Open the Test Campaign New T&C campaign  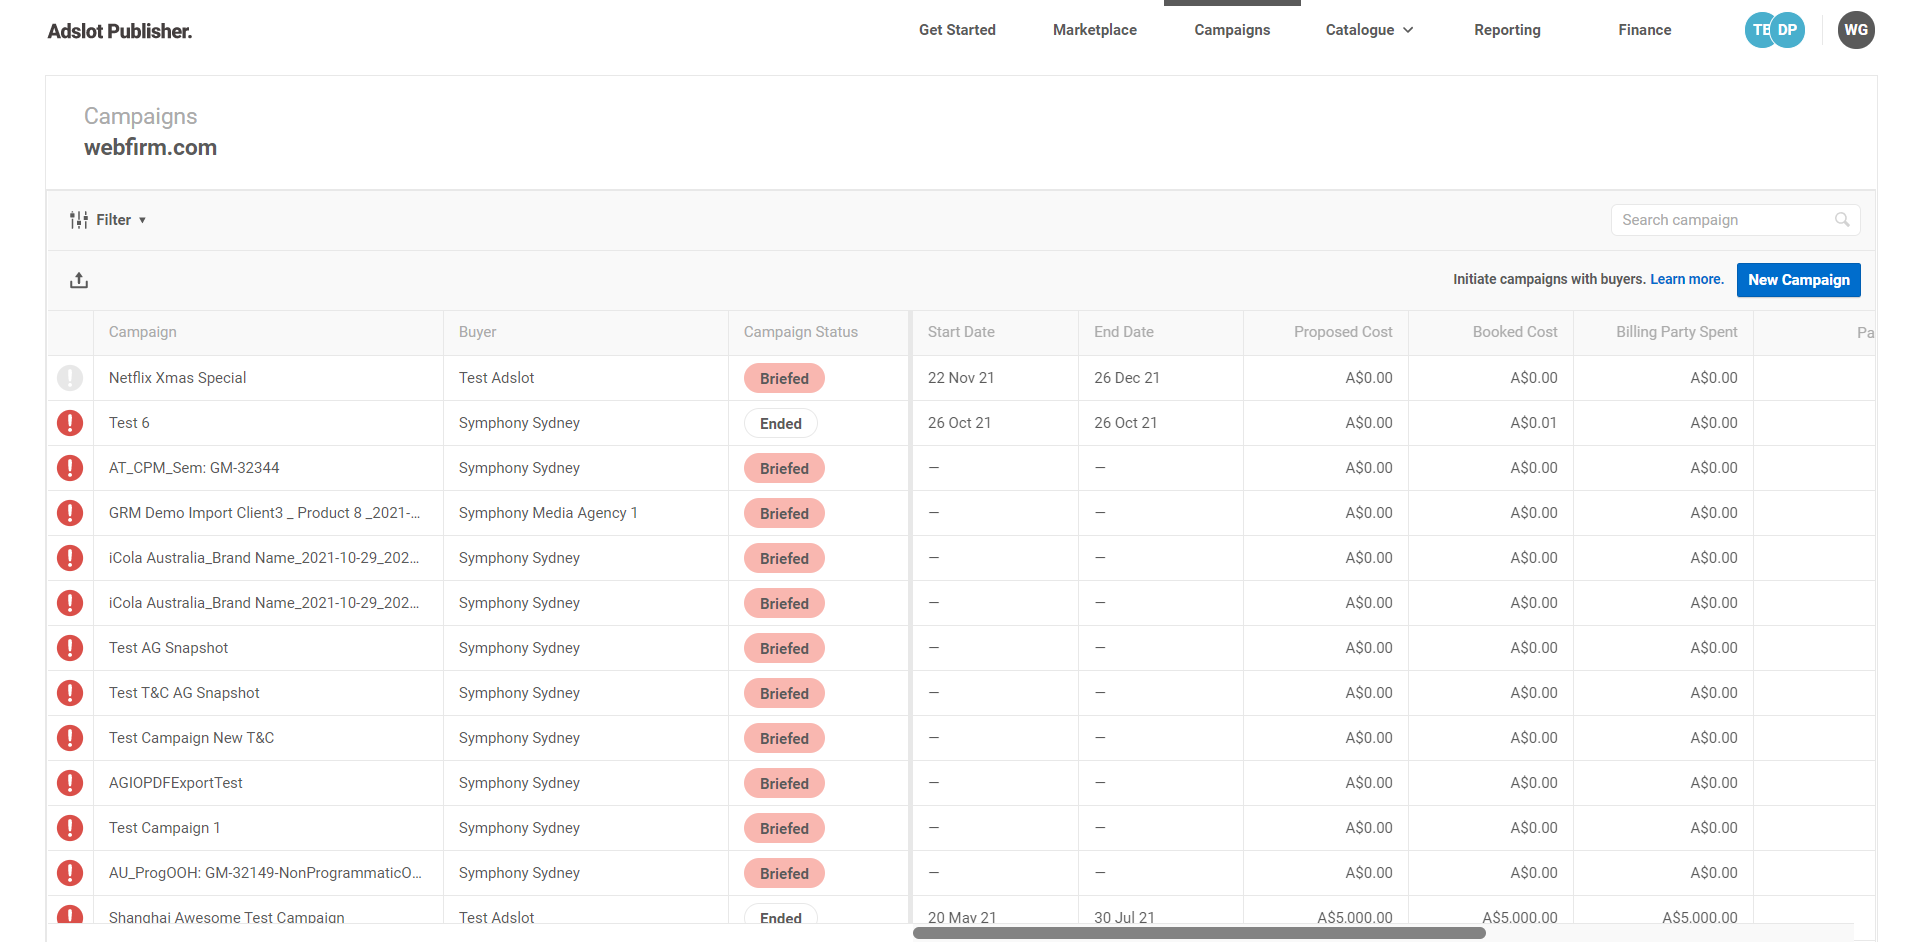pos(191,738)
